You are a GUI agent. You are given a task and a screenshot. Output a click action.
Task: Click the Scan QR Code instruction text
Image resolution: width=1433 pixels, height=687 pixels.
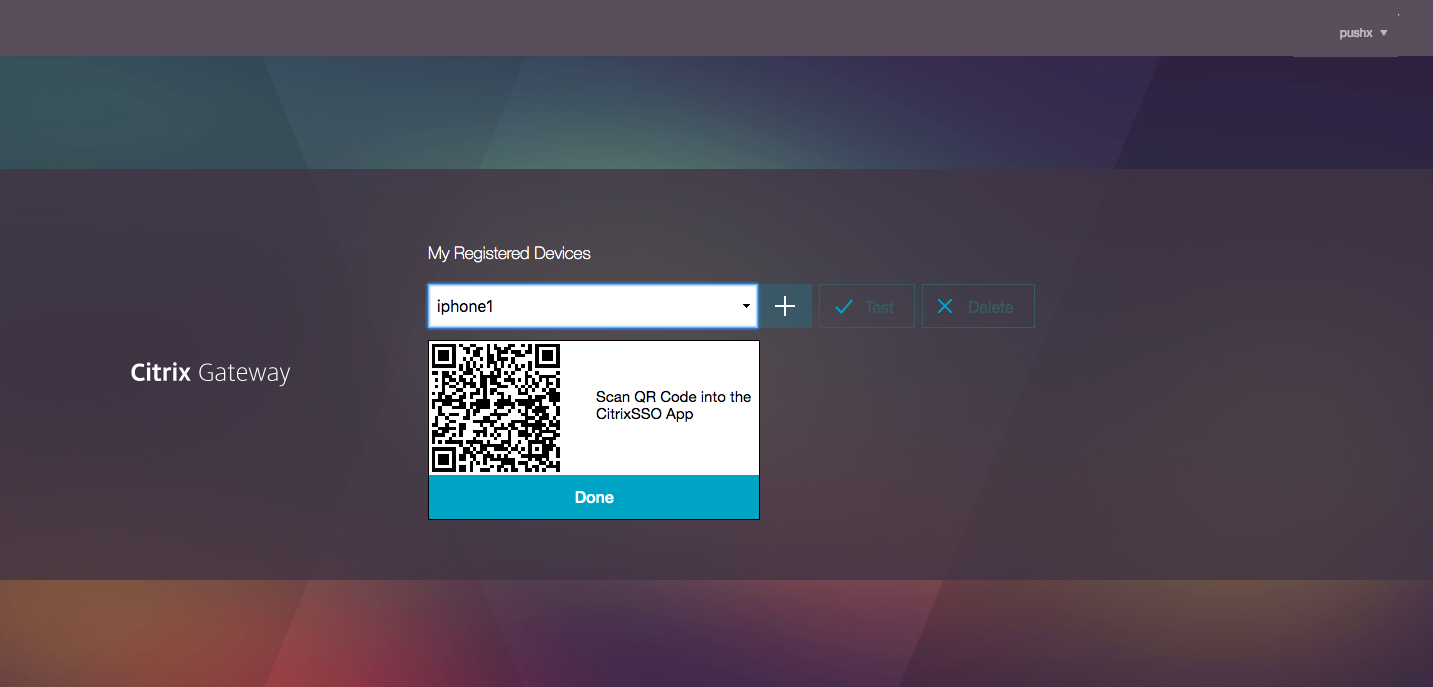673,405
